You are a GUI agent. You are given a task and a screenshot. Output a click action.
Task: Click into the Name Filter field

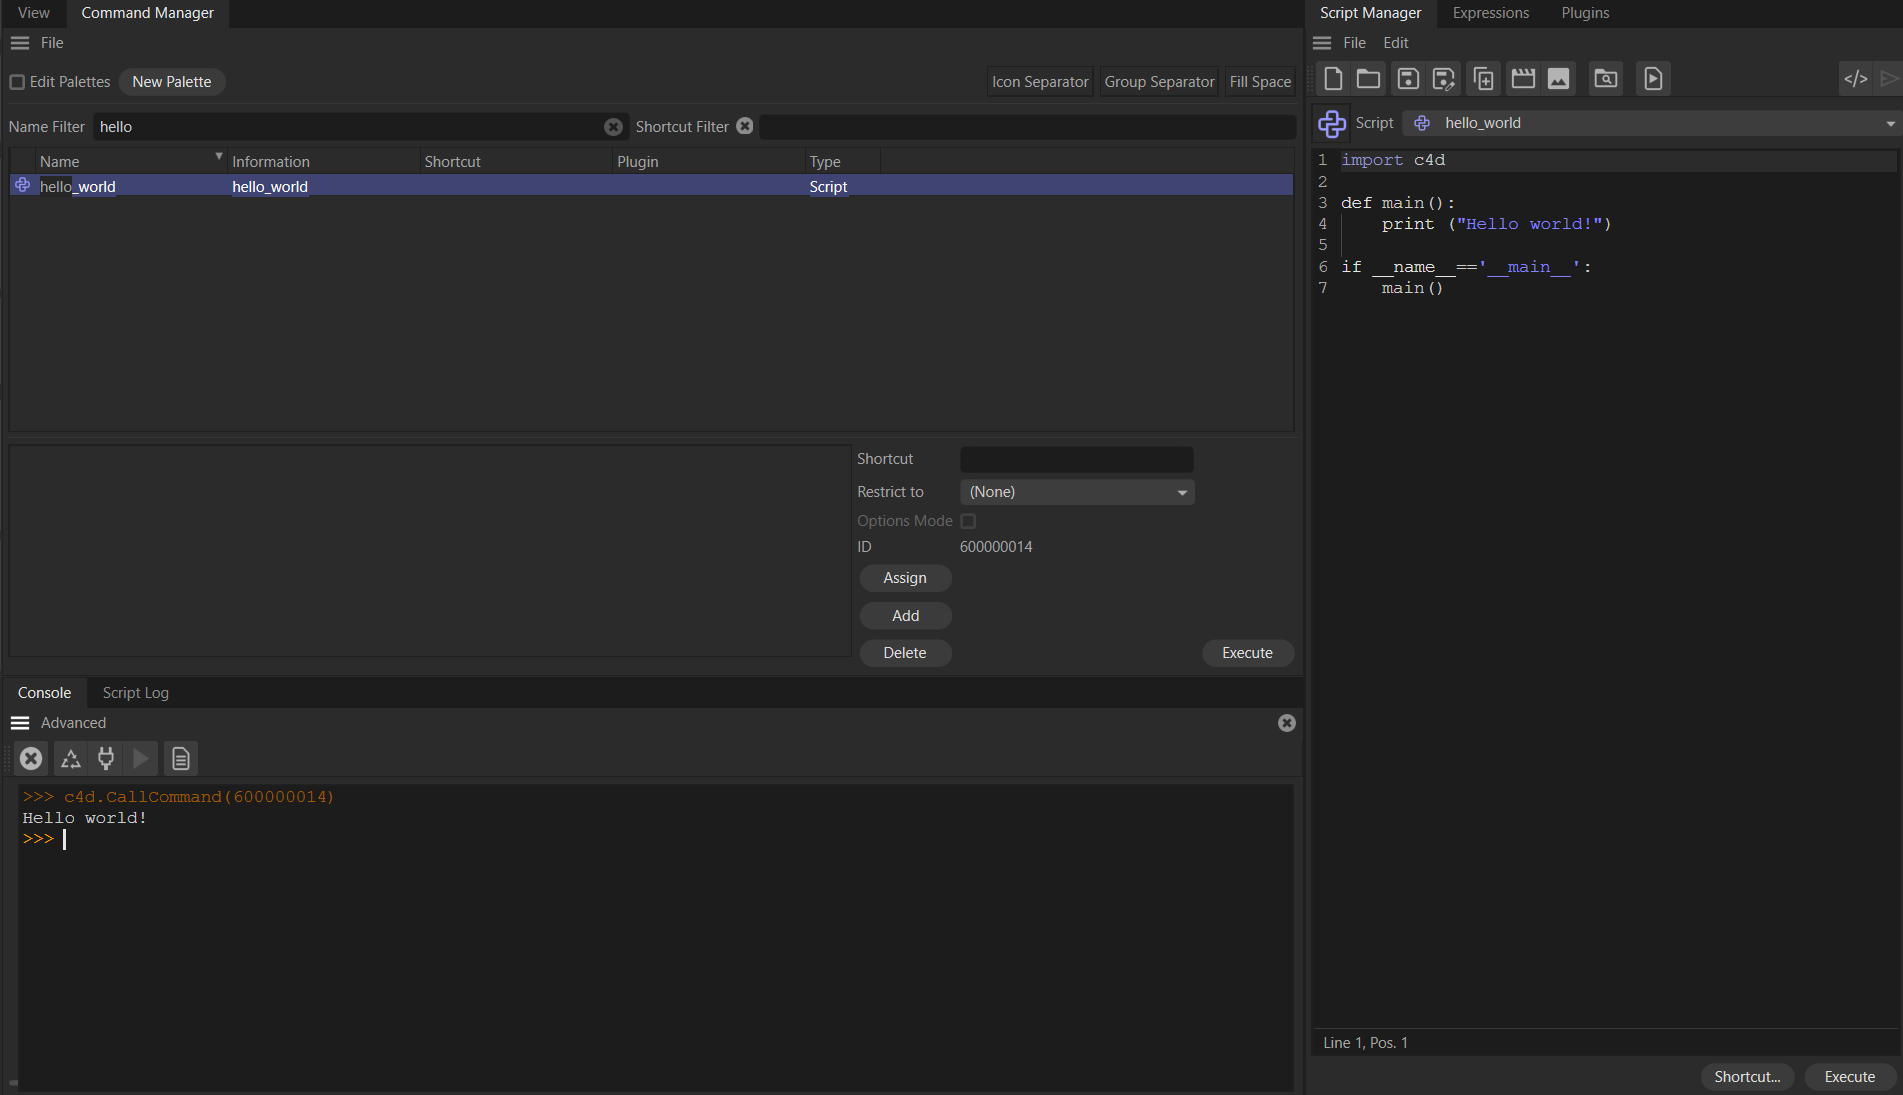(x=348, y=127)
